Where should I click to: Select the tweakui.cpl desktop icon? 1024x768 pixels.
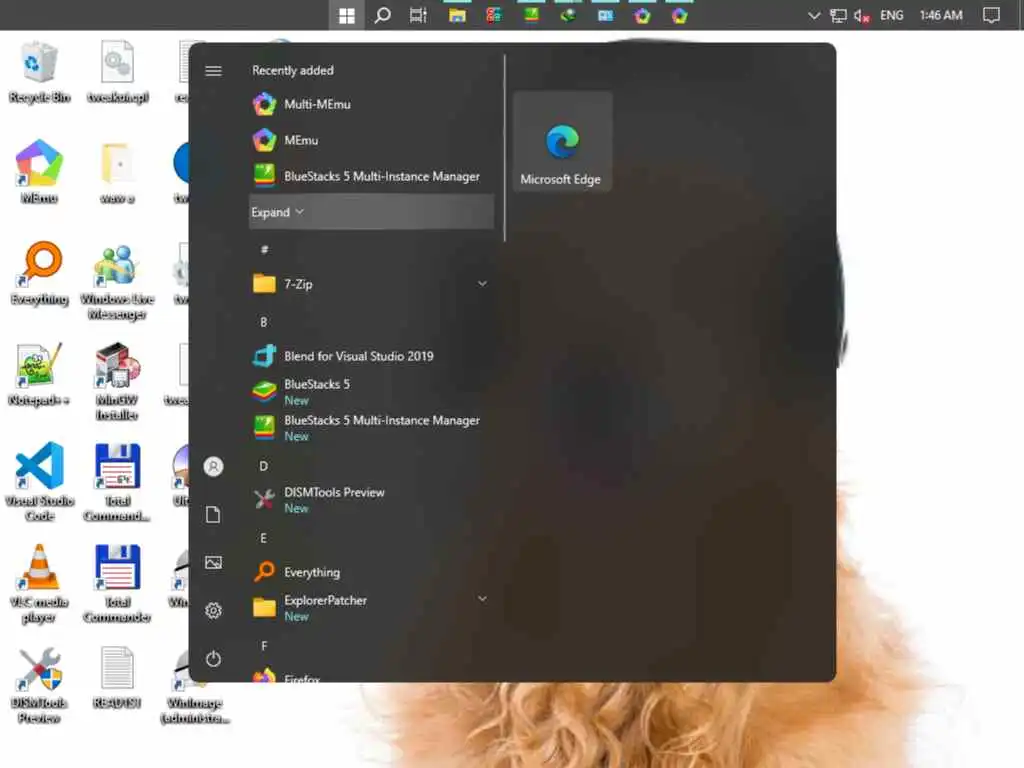coord(118,72)
